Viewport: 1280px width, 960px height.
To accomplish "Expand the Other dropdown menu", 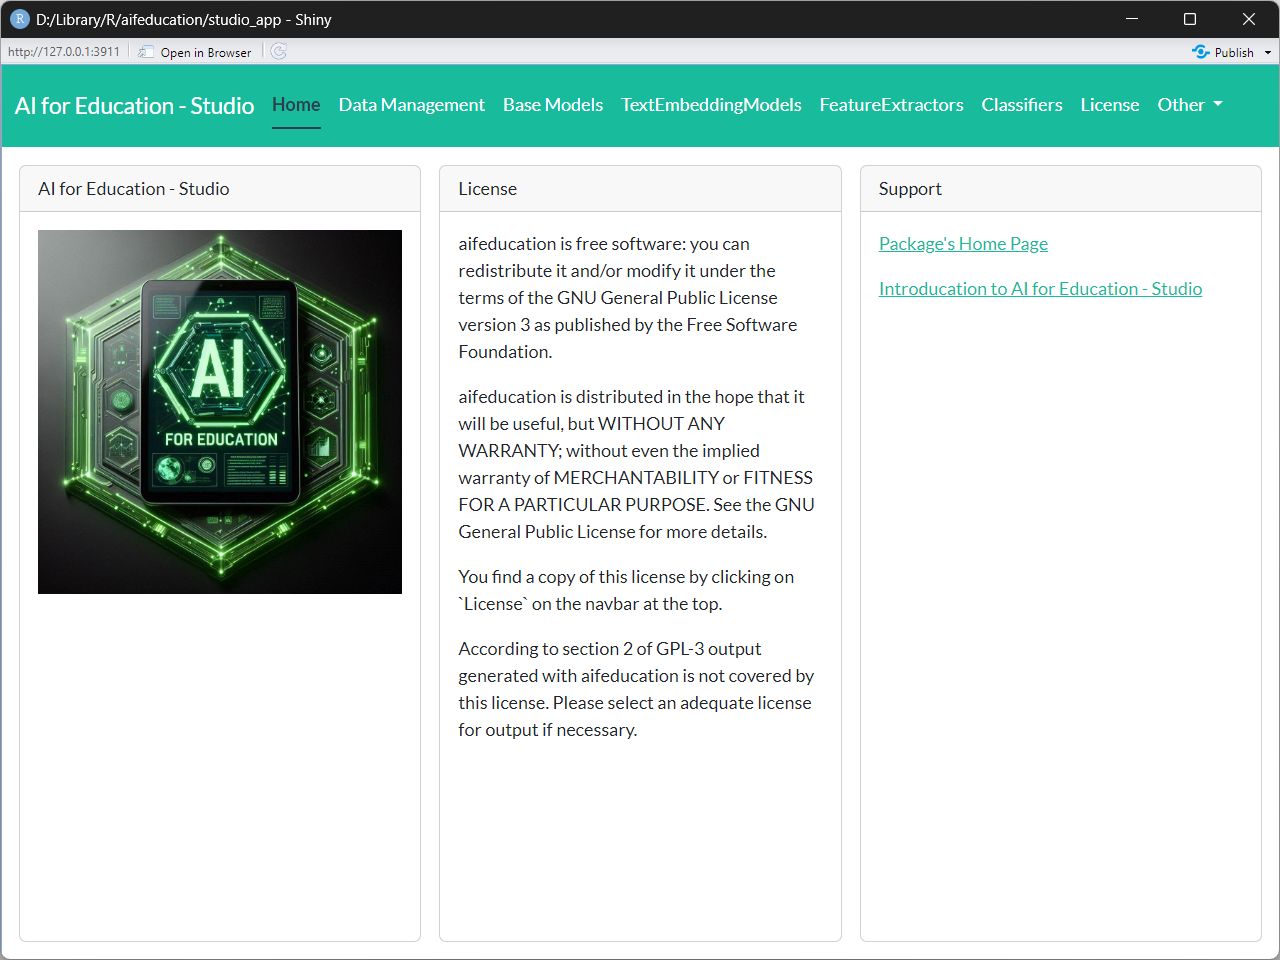I will pos(1189,105).
